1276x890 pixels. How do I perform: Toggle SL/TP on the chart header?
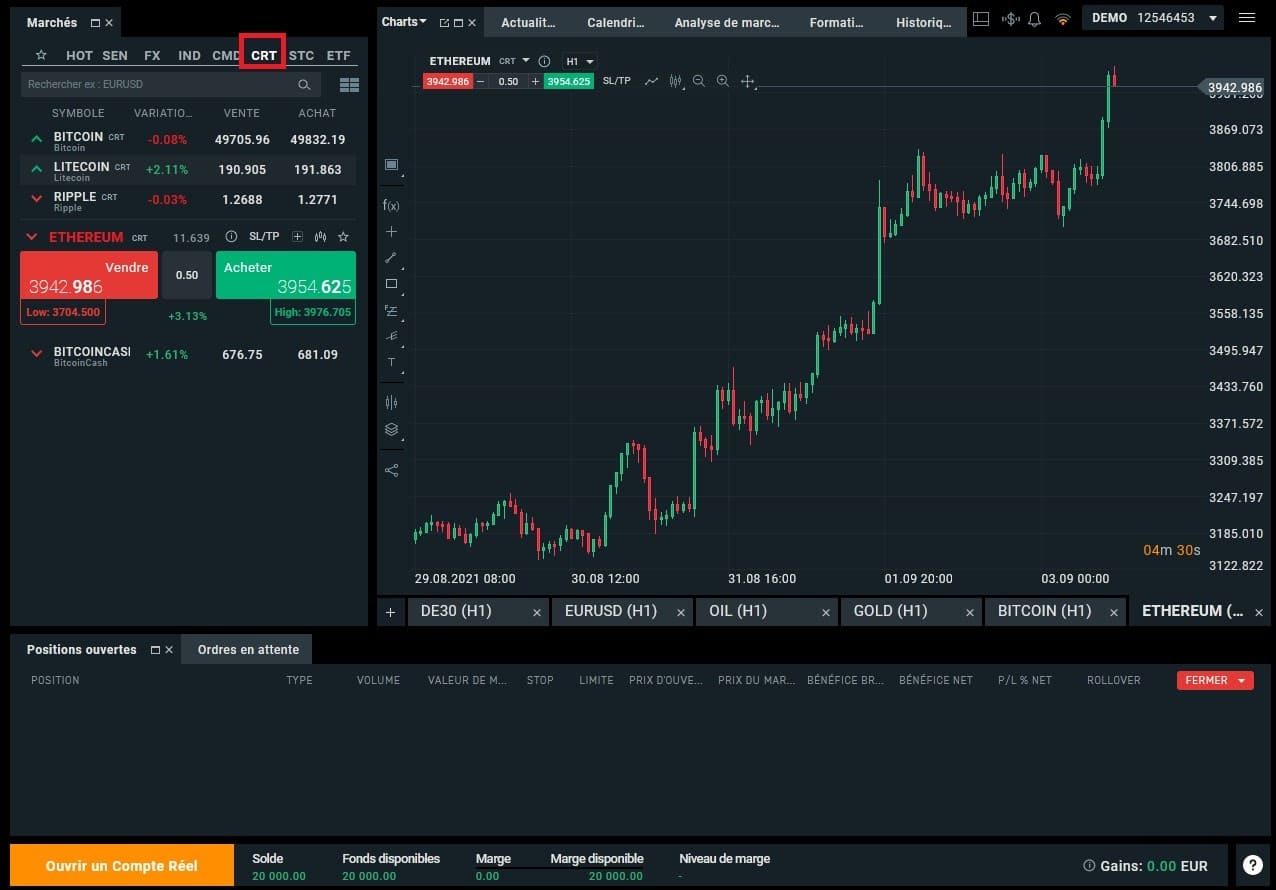[x=617, y=81]
